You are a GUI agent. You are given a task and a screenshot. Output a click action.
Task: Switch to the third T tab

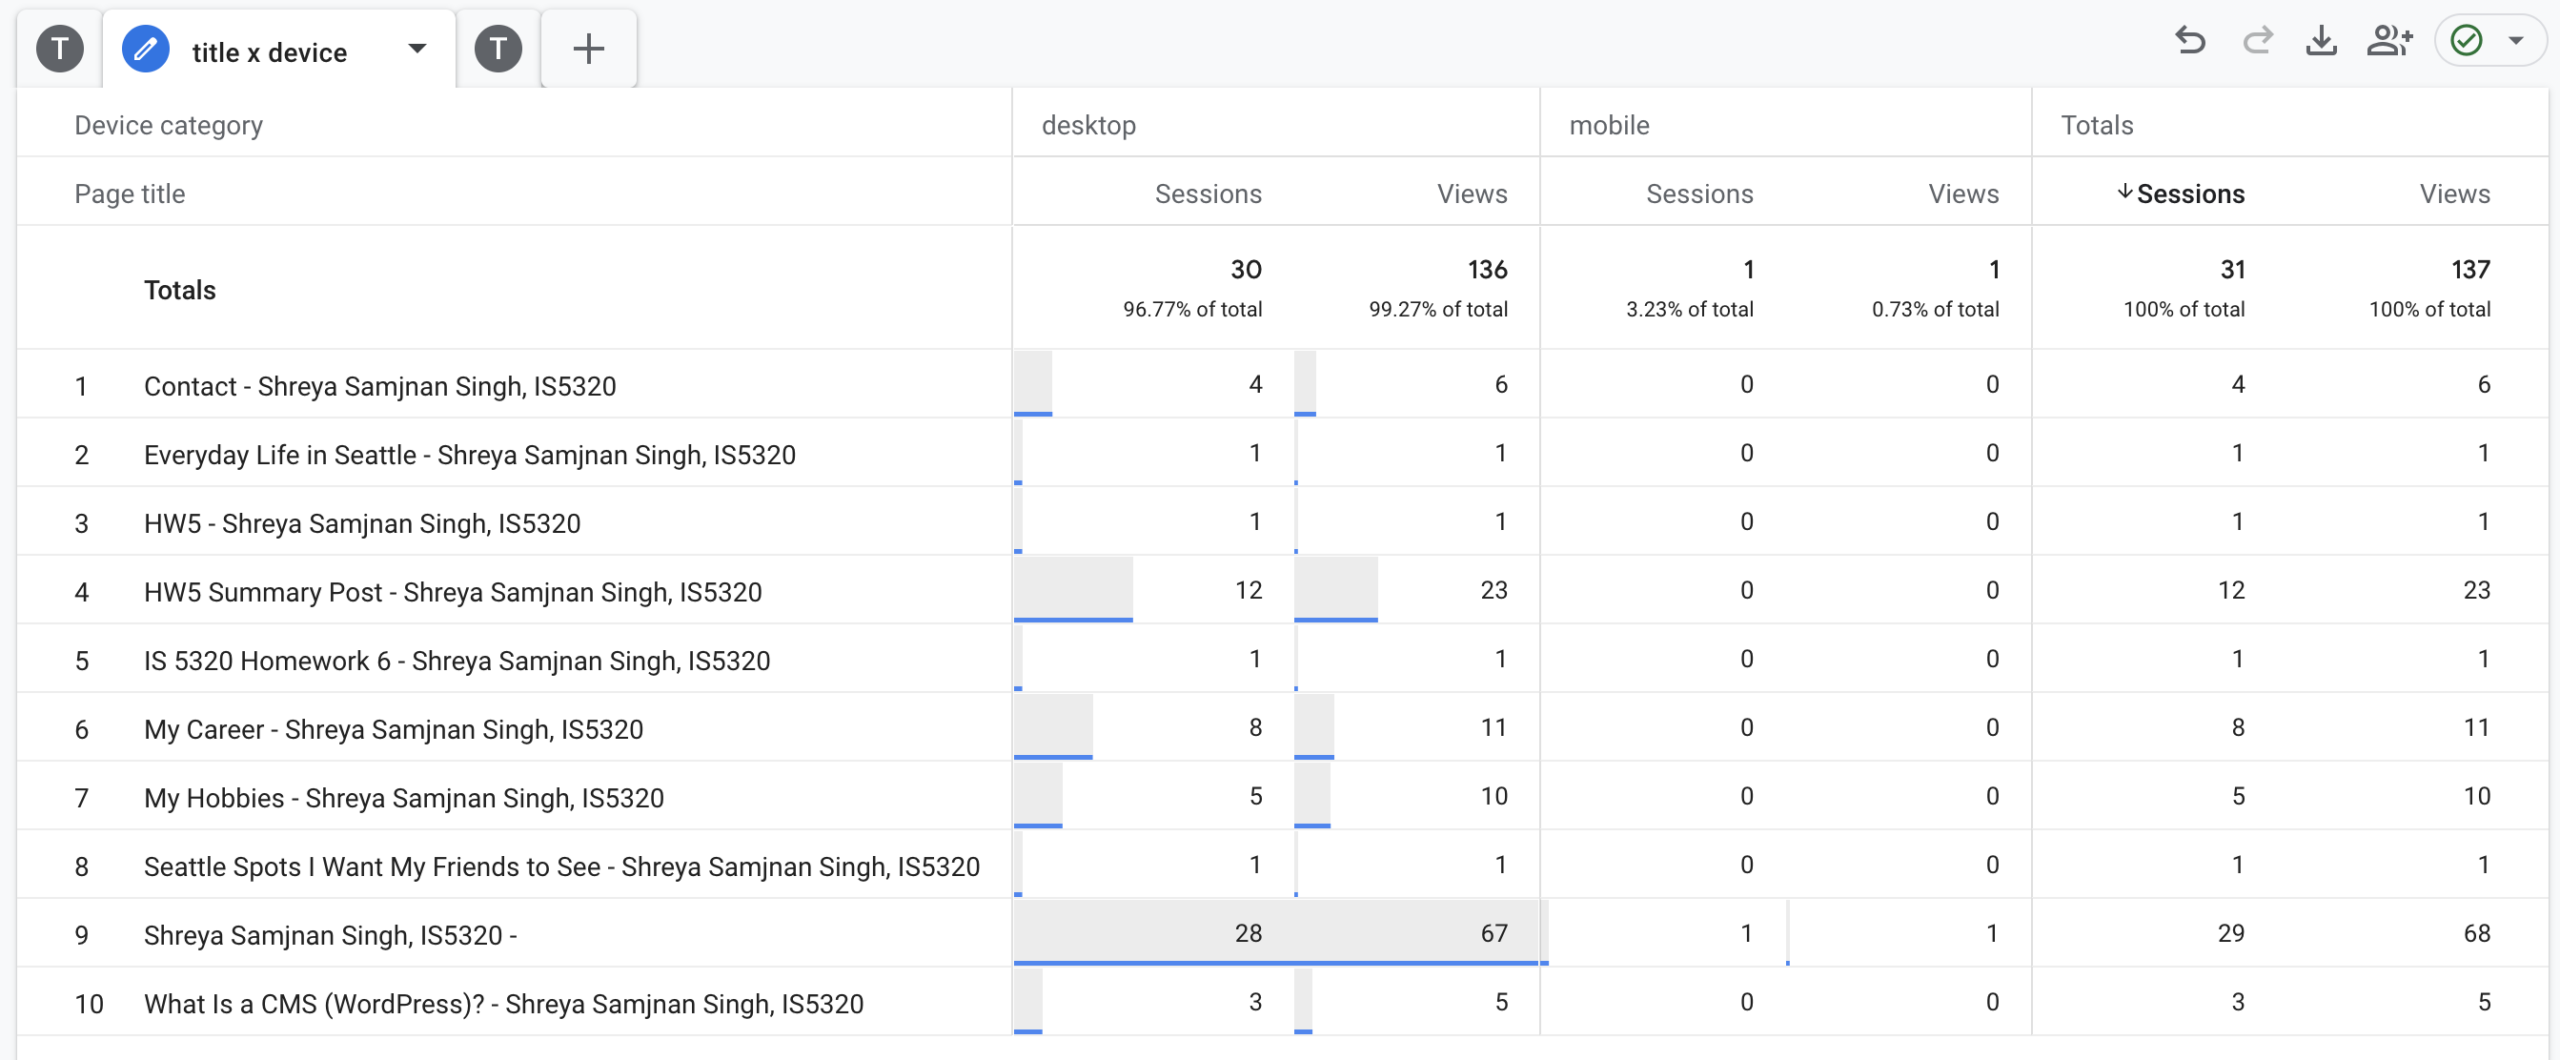pyautogui.click(x=498, y=49)
